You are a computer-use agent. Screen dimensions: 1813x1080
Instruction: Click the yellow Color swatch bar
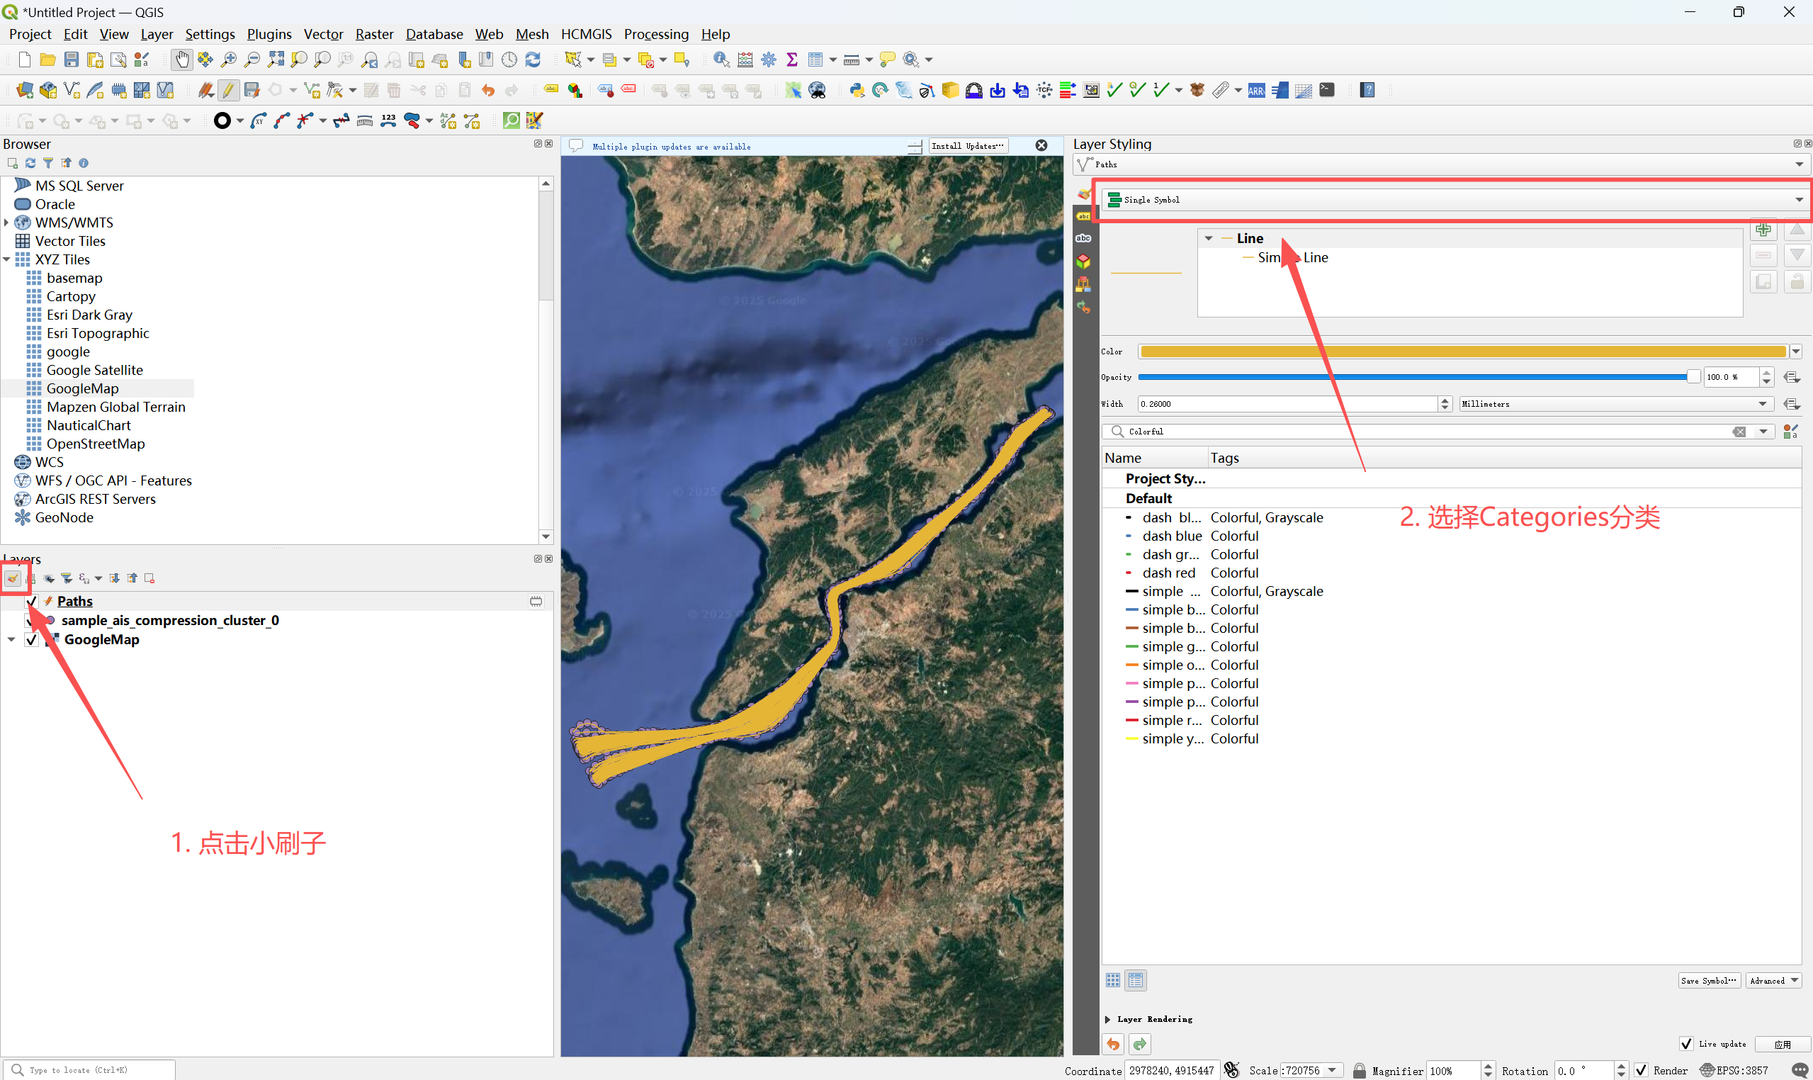coord(1462,352)
